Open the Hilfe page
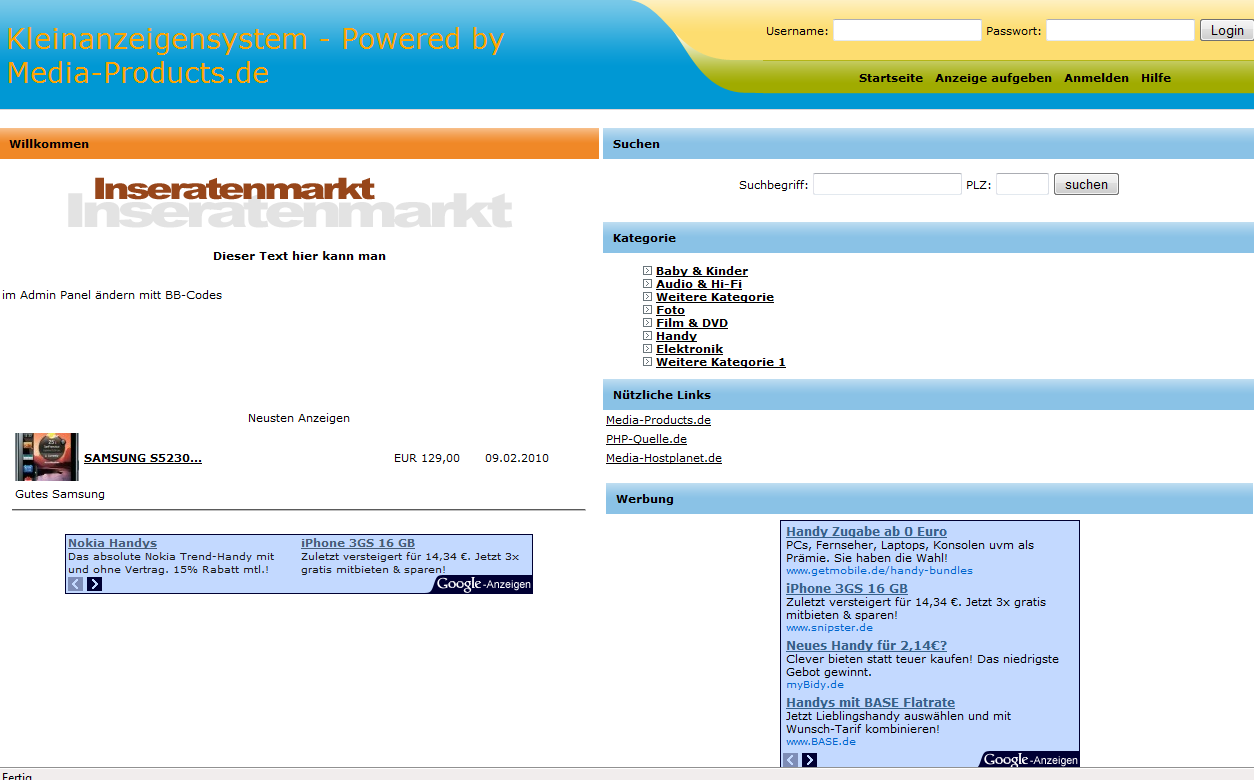 [x=1155, y=78]
